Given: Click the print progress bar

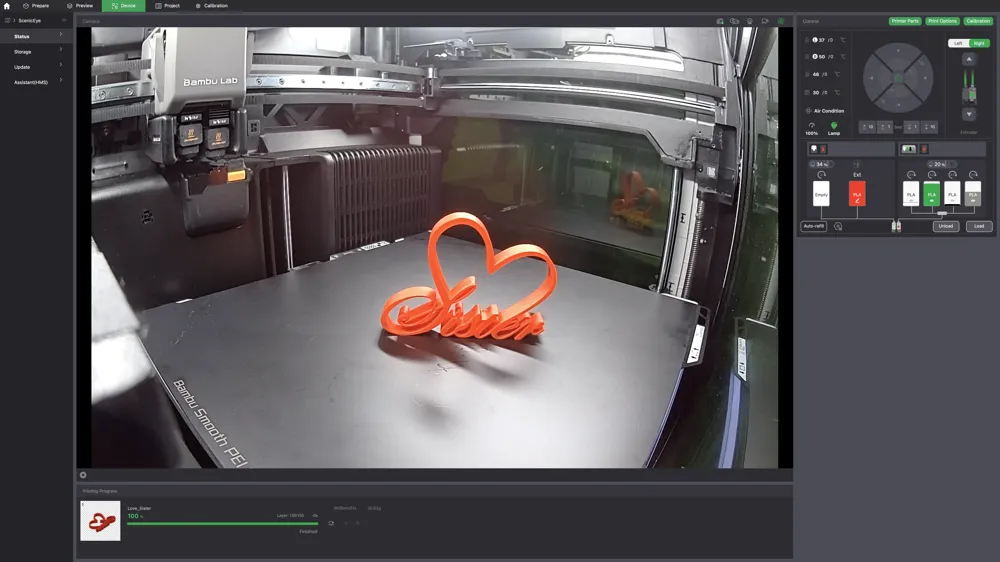Looking at the screenshot, I should [x=223, y=524].
